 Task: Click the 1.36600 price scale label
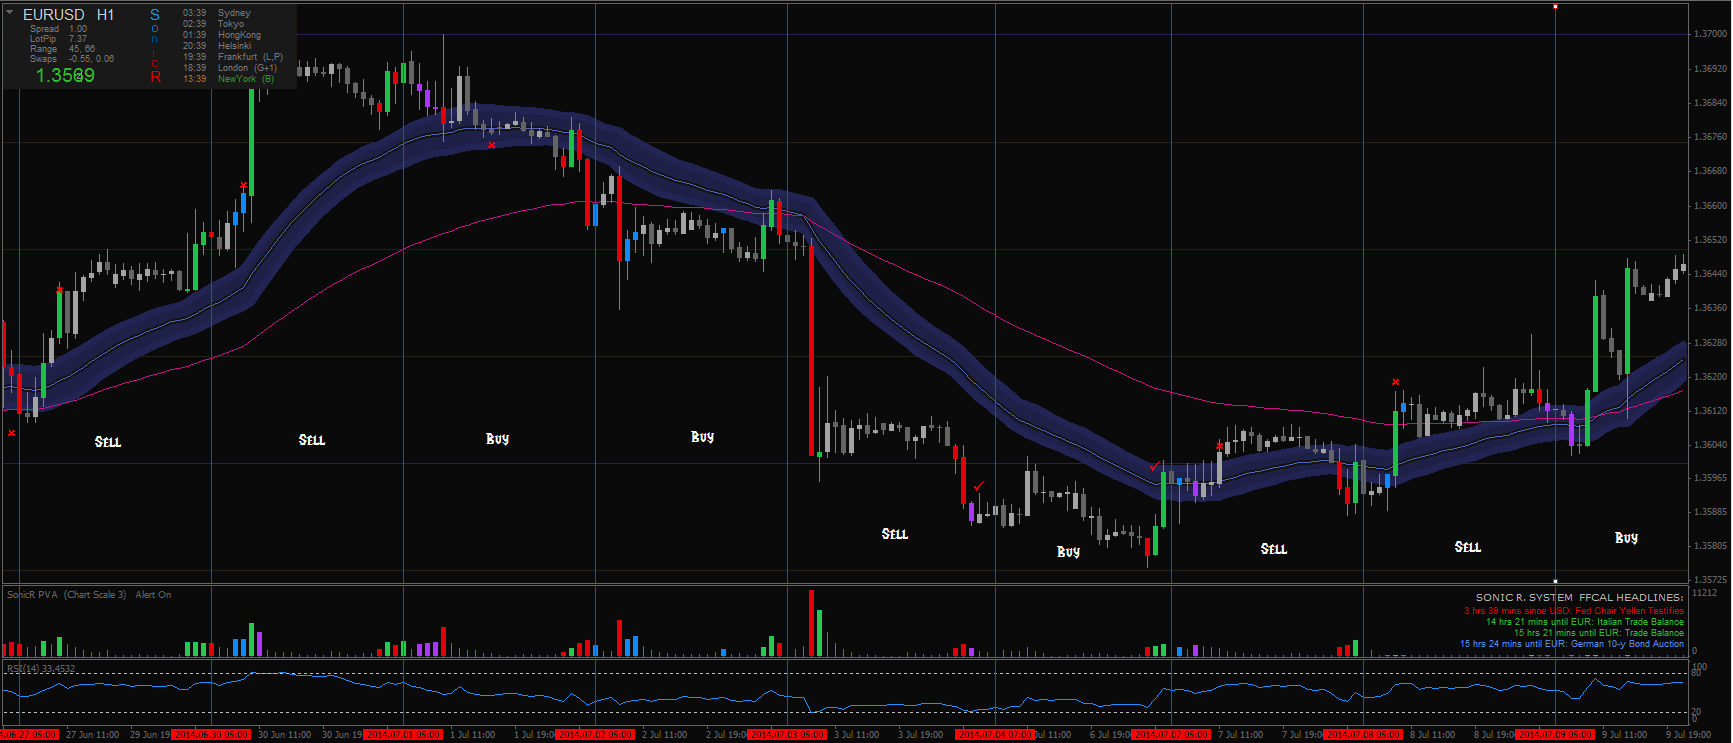coord(1710,206)
